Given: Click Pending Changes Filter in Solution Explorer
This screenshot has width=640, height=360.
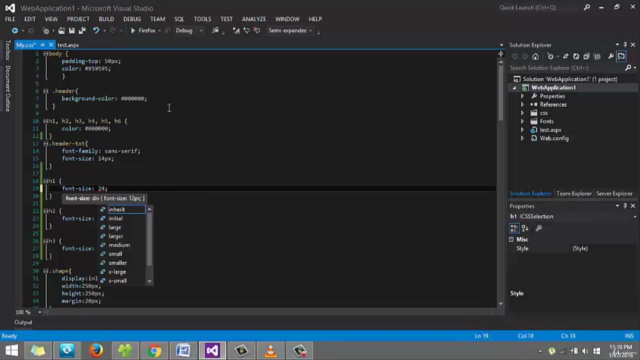Looking at the screenshot, I should (x=550, y=56).
